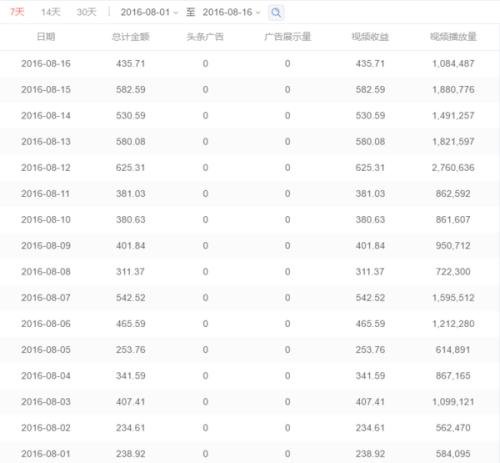
Task: Click the date cell 2016-08-05
Action: tap(46, 350)
